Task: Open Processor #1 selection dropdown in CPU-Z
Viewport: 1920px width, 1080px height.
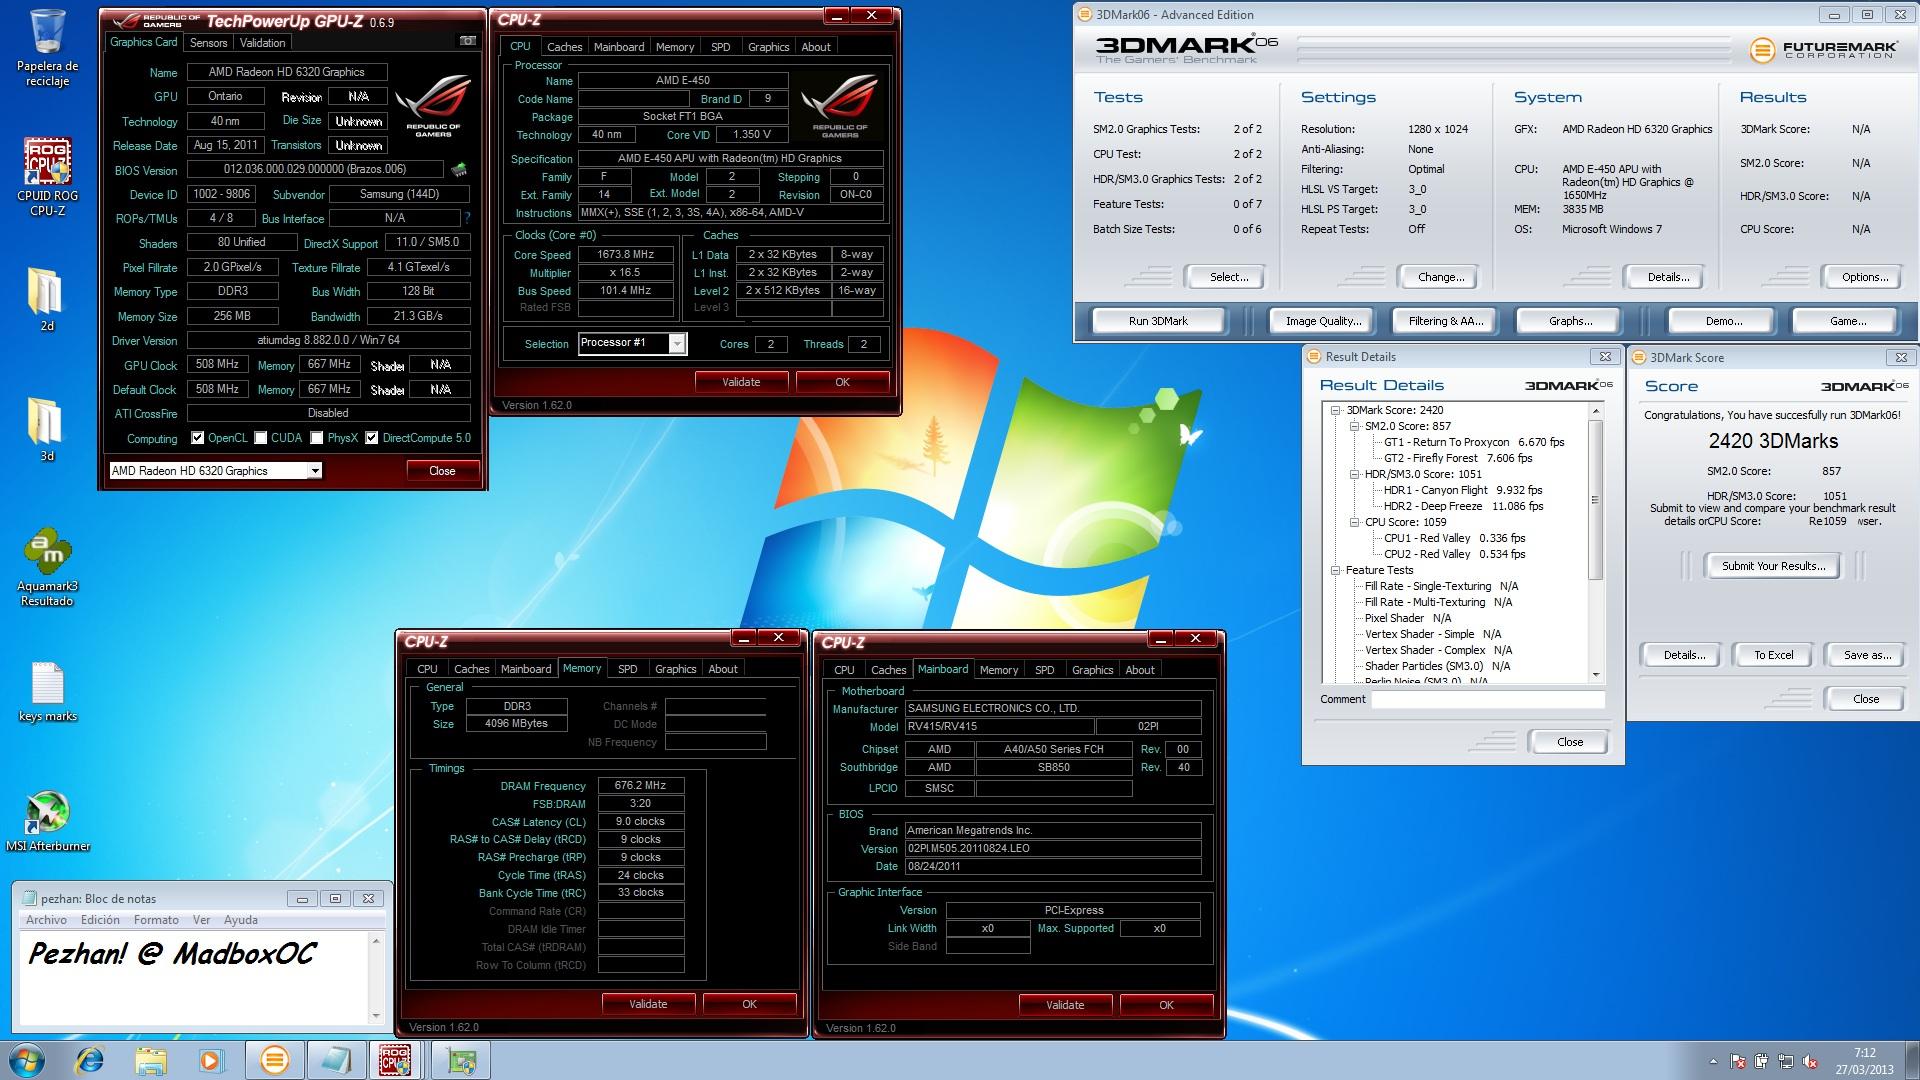Action: click(x=677, y=343)
